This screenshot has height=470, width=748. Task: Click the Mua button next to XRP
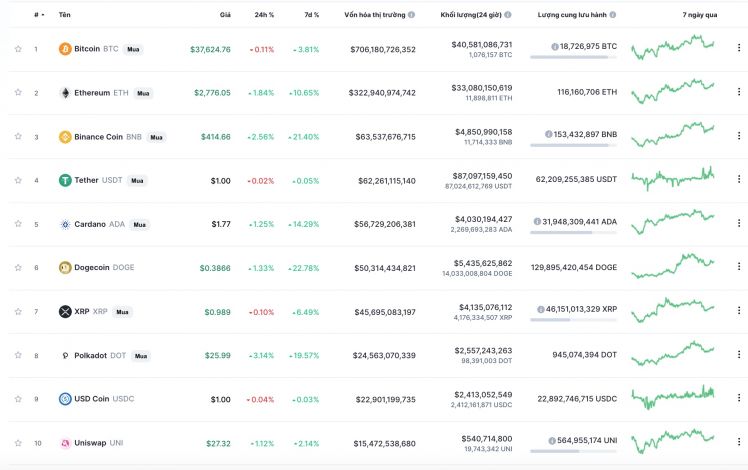click(x=123, y=312)
